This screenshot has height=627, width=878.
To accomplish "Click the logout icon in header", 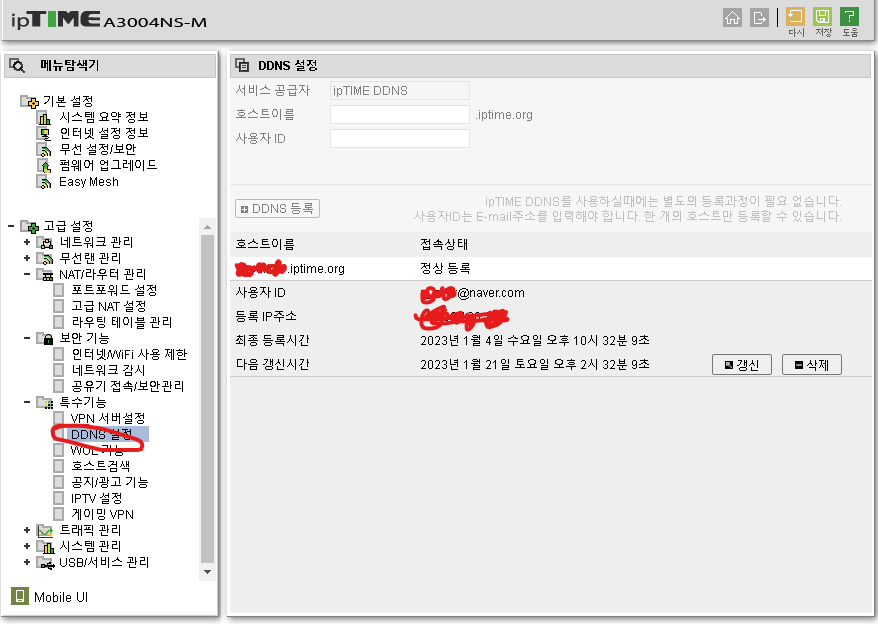I will 759,18.
